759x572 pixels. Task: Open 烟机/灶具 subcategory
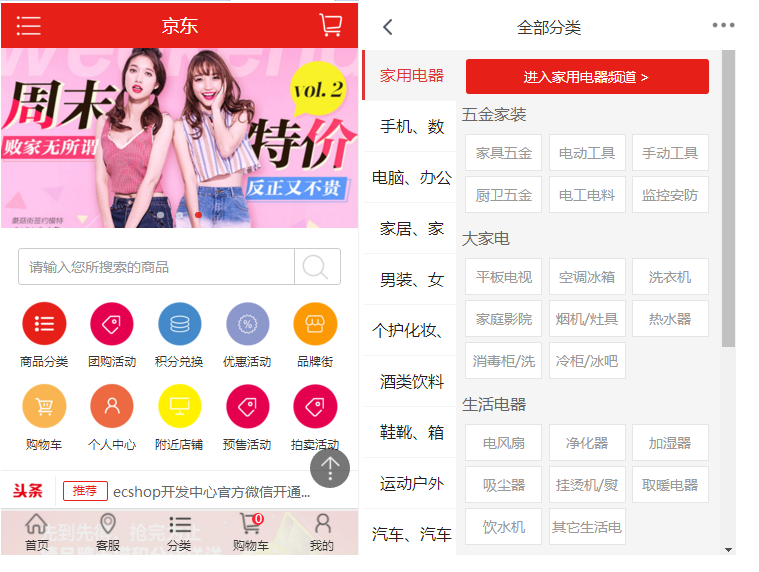[587, 319]
